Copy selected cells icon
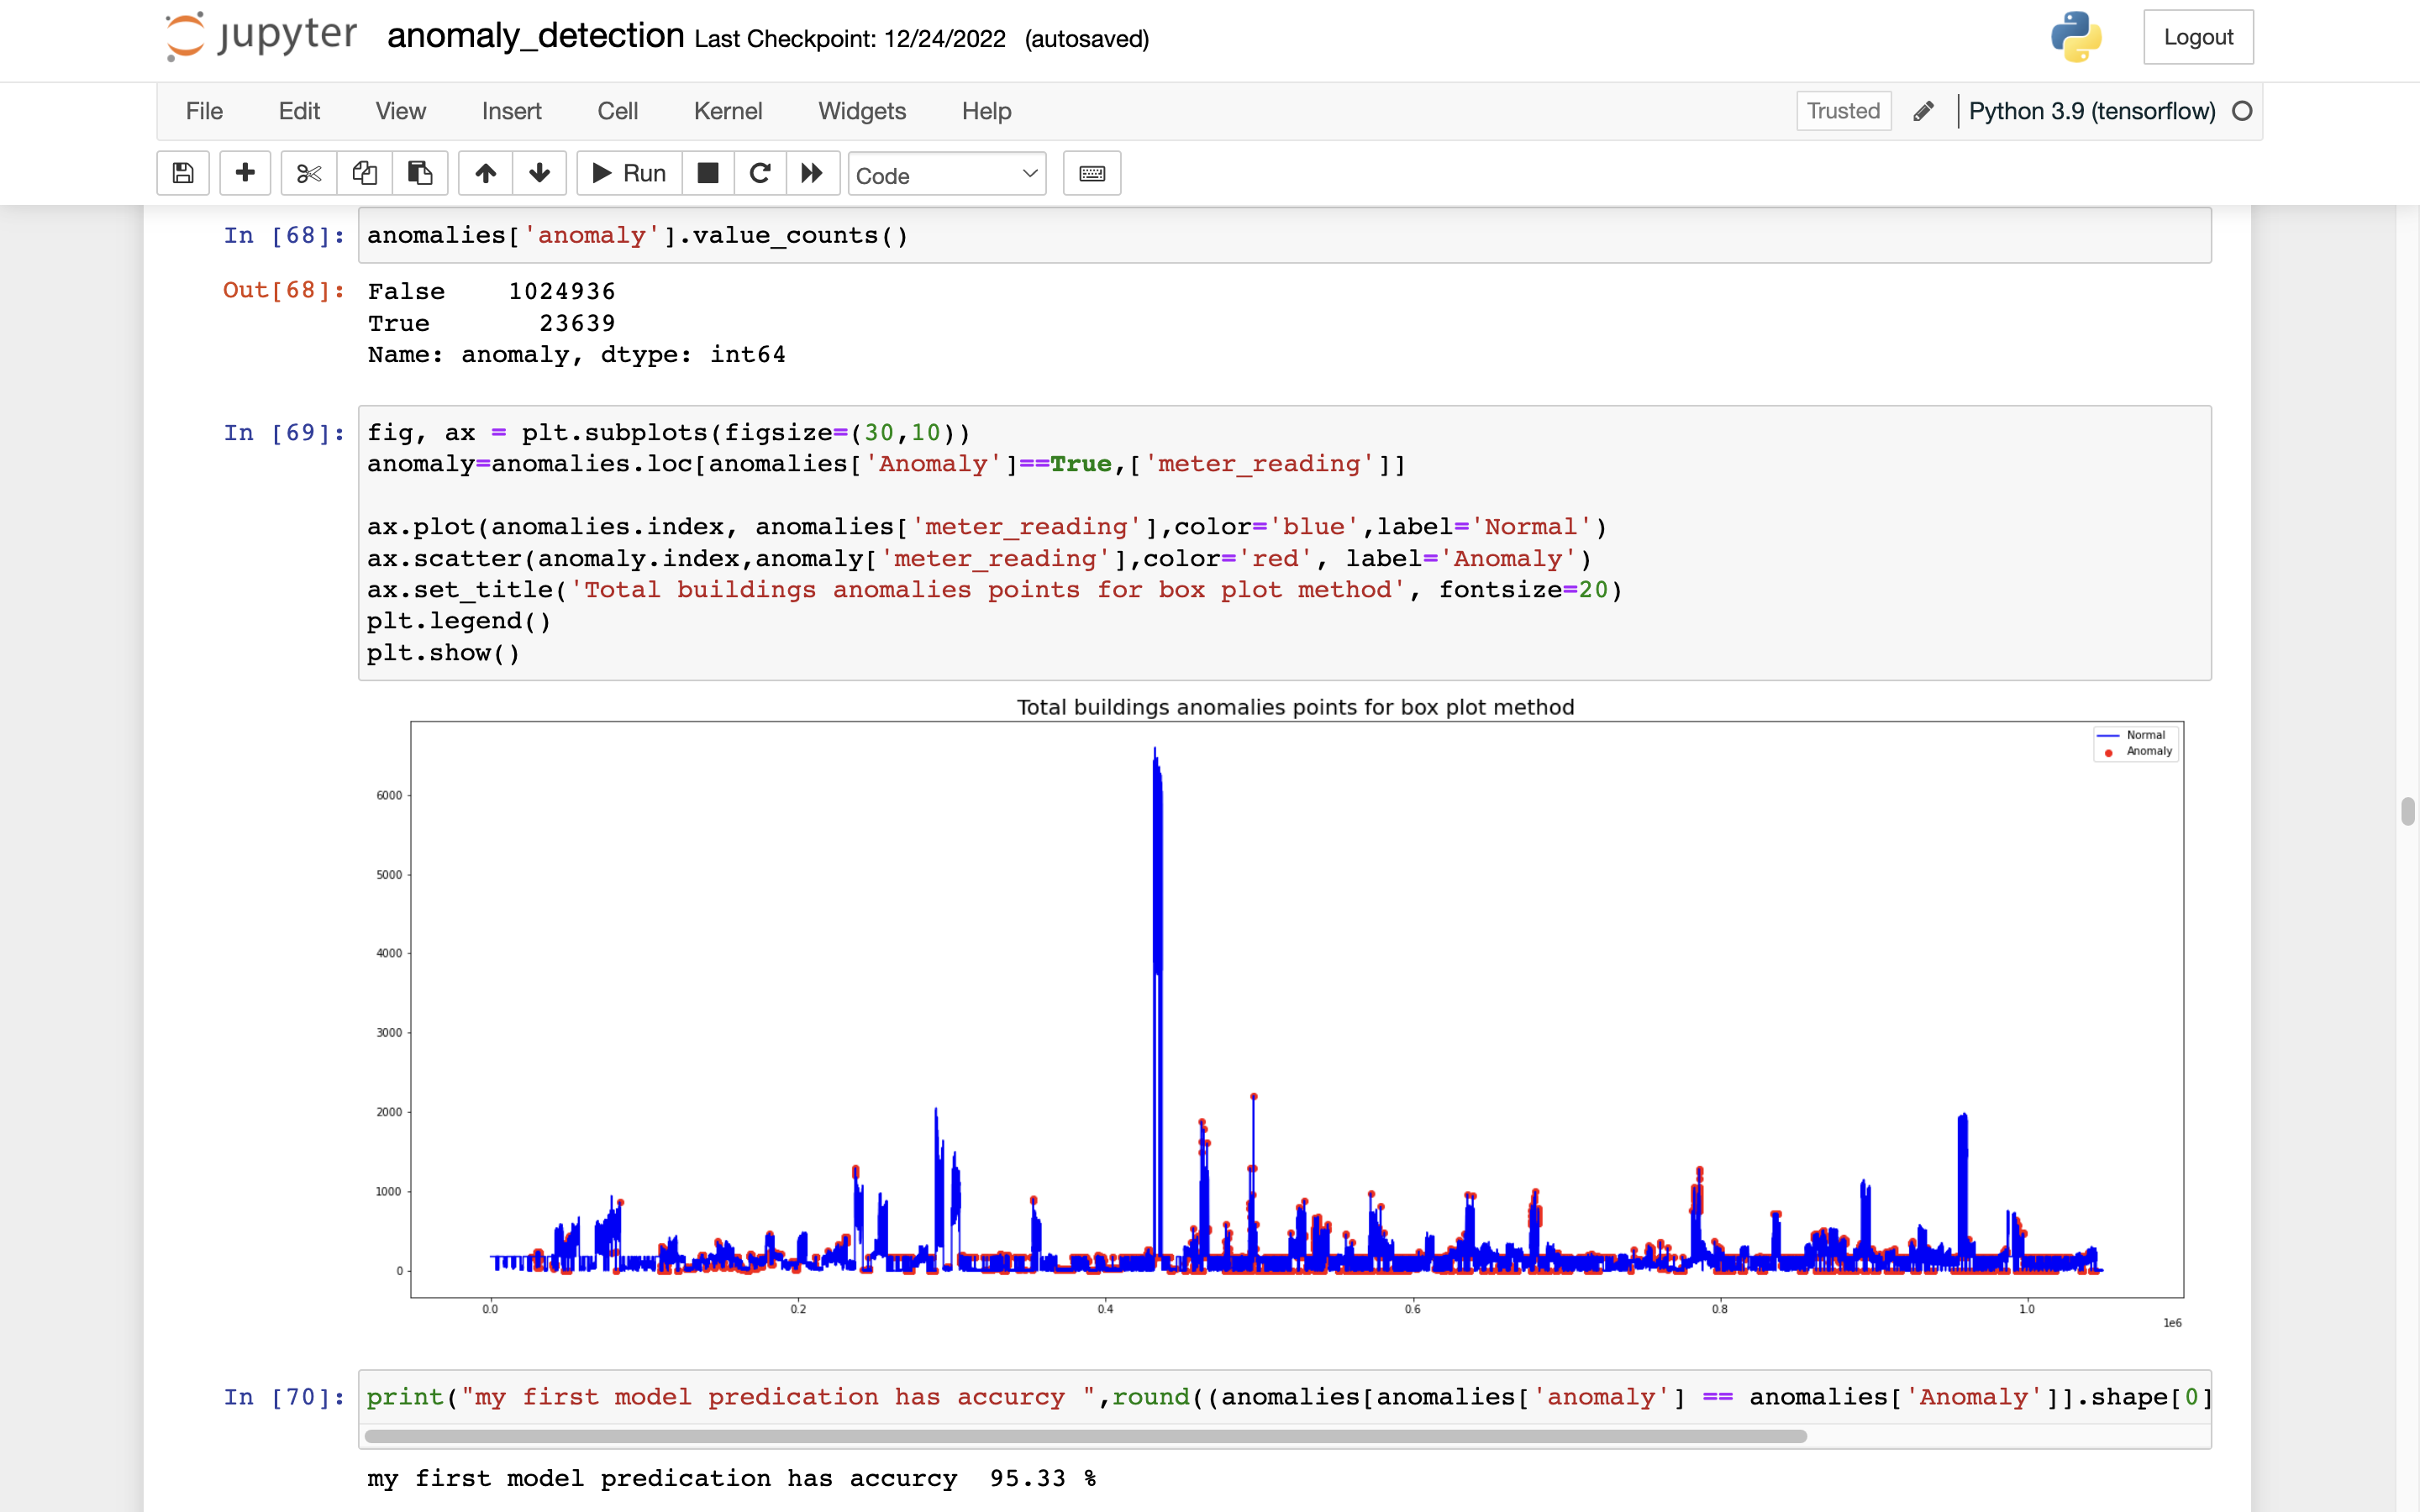This screenshot has width=2420, height=1512. 364,173
